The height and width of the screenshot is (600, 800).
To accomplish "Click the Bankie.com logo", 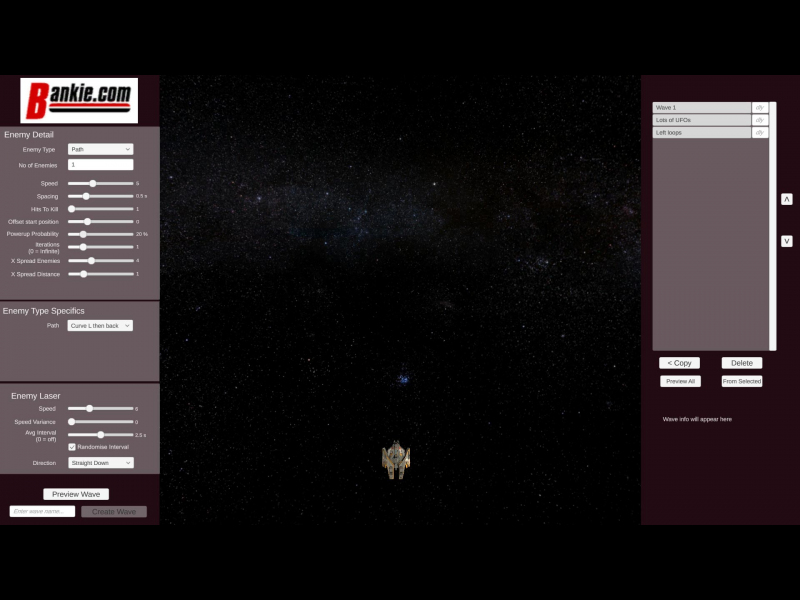I will tap(79, 100).
